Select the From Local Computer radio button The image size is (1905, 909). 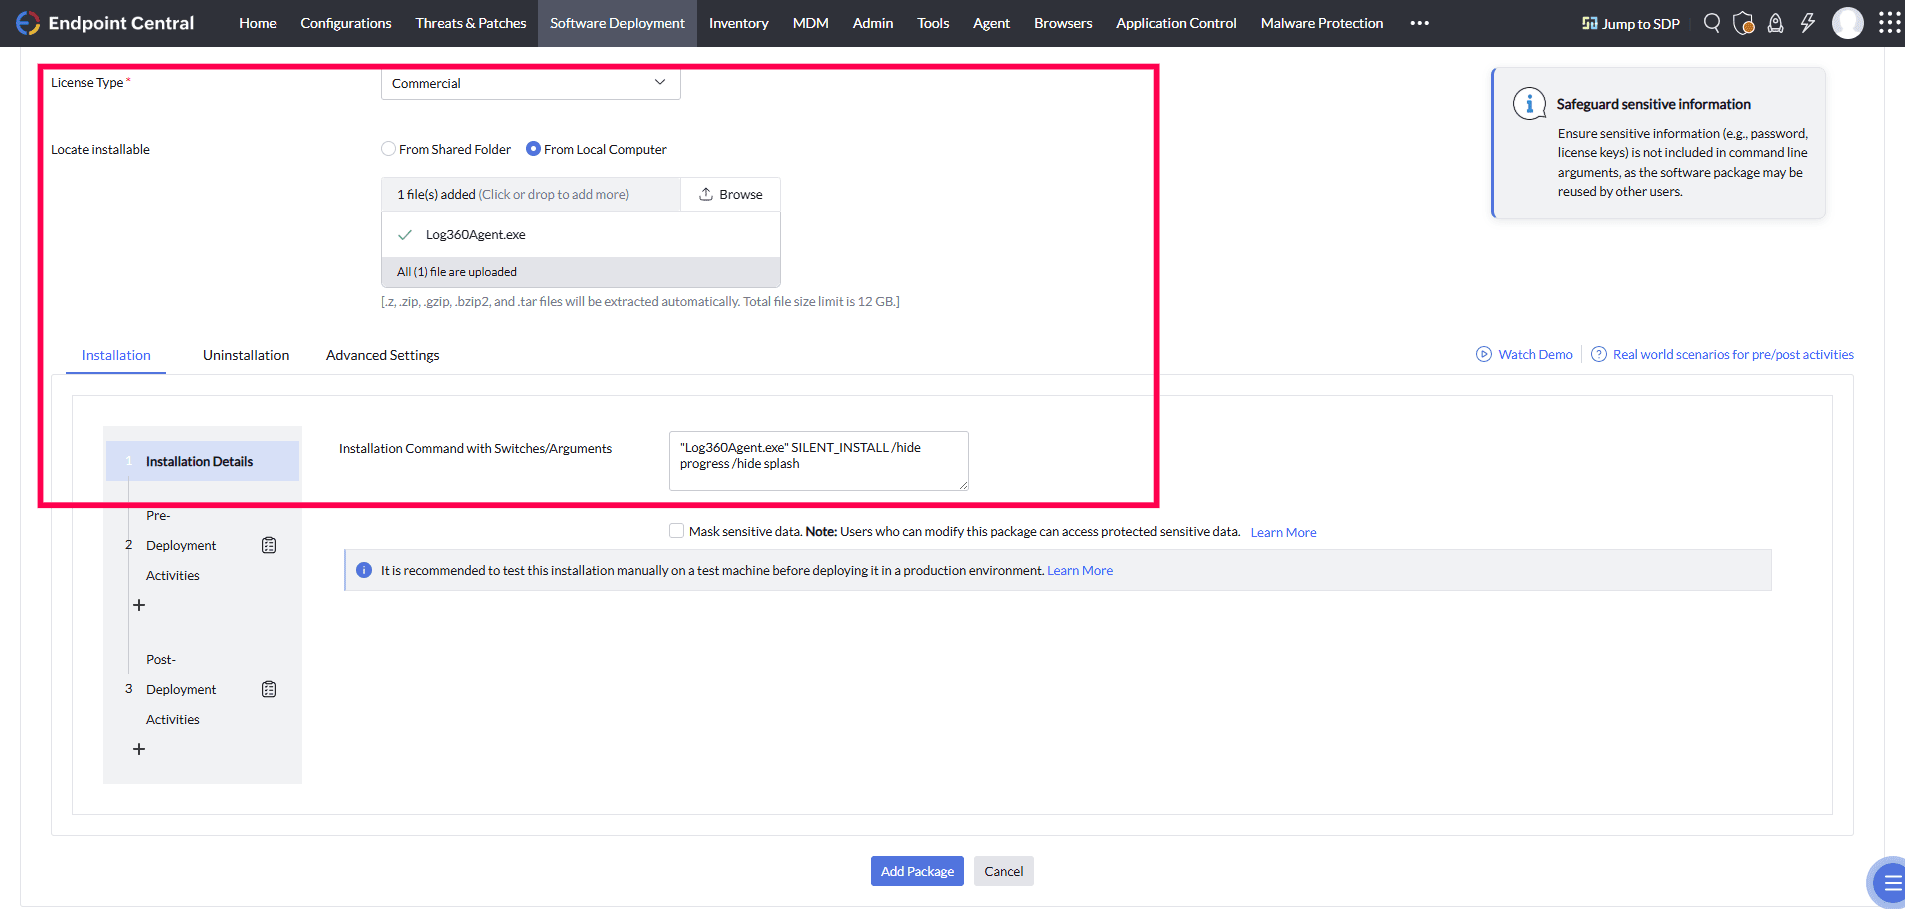click(x=533, y=149)
